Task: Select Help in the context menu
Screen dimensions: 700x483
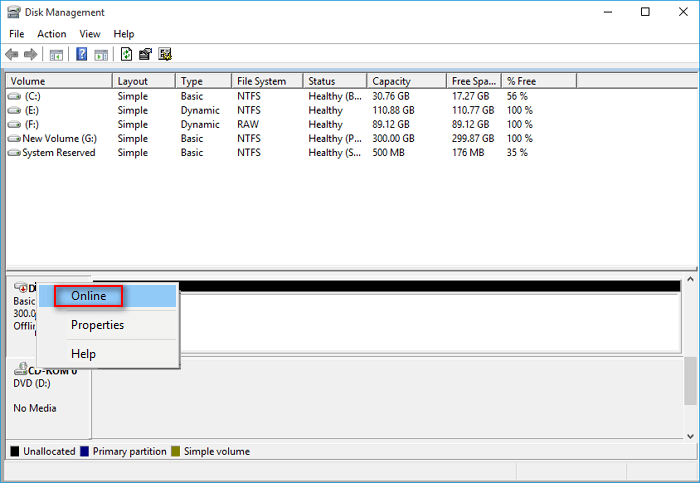Action: click(83, 354)
